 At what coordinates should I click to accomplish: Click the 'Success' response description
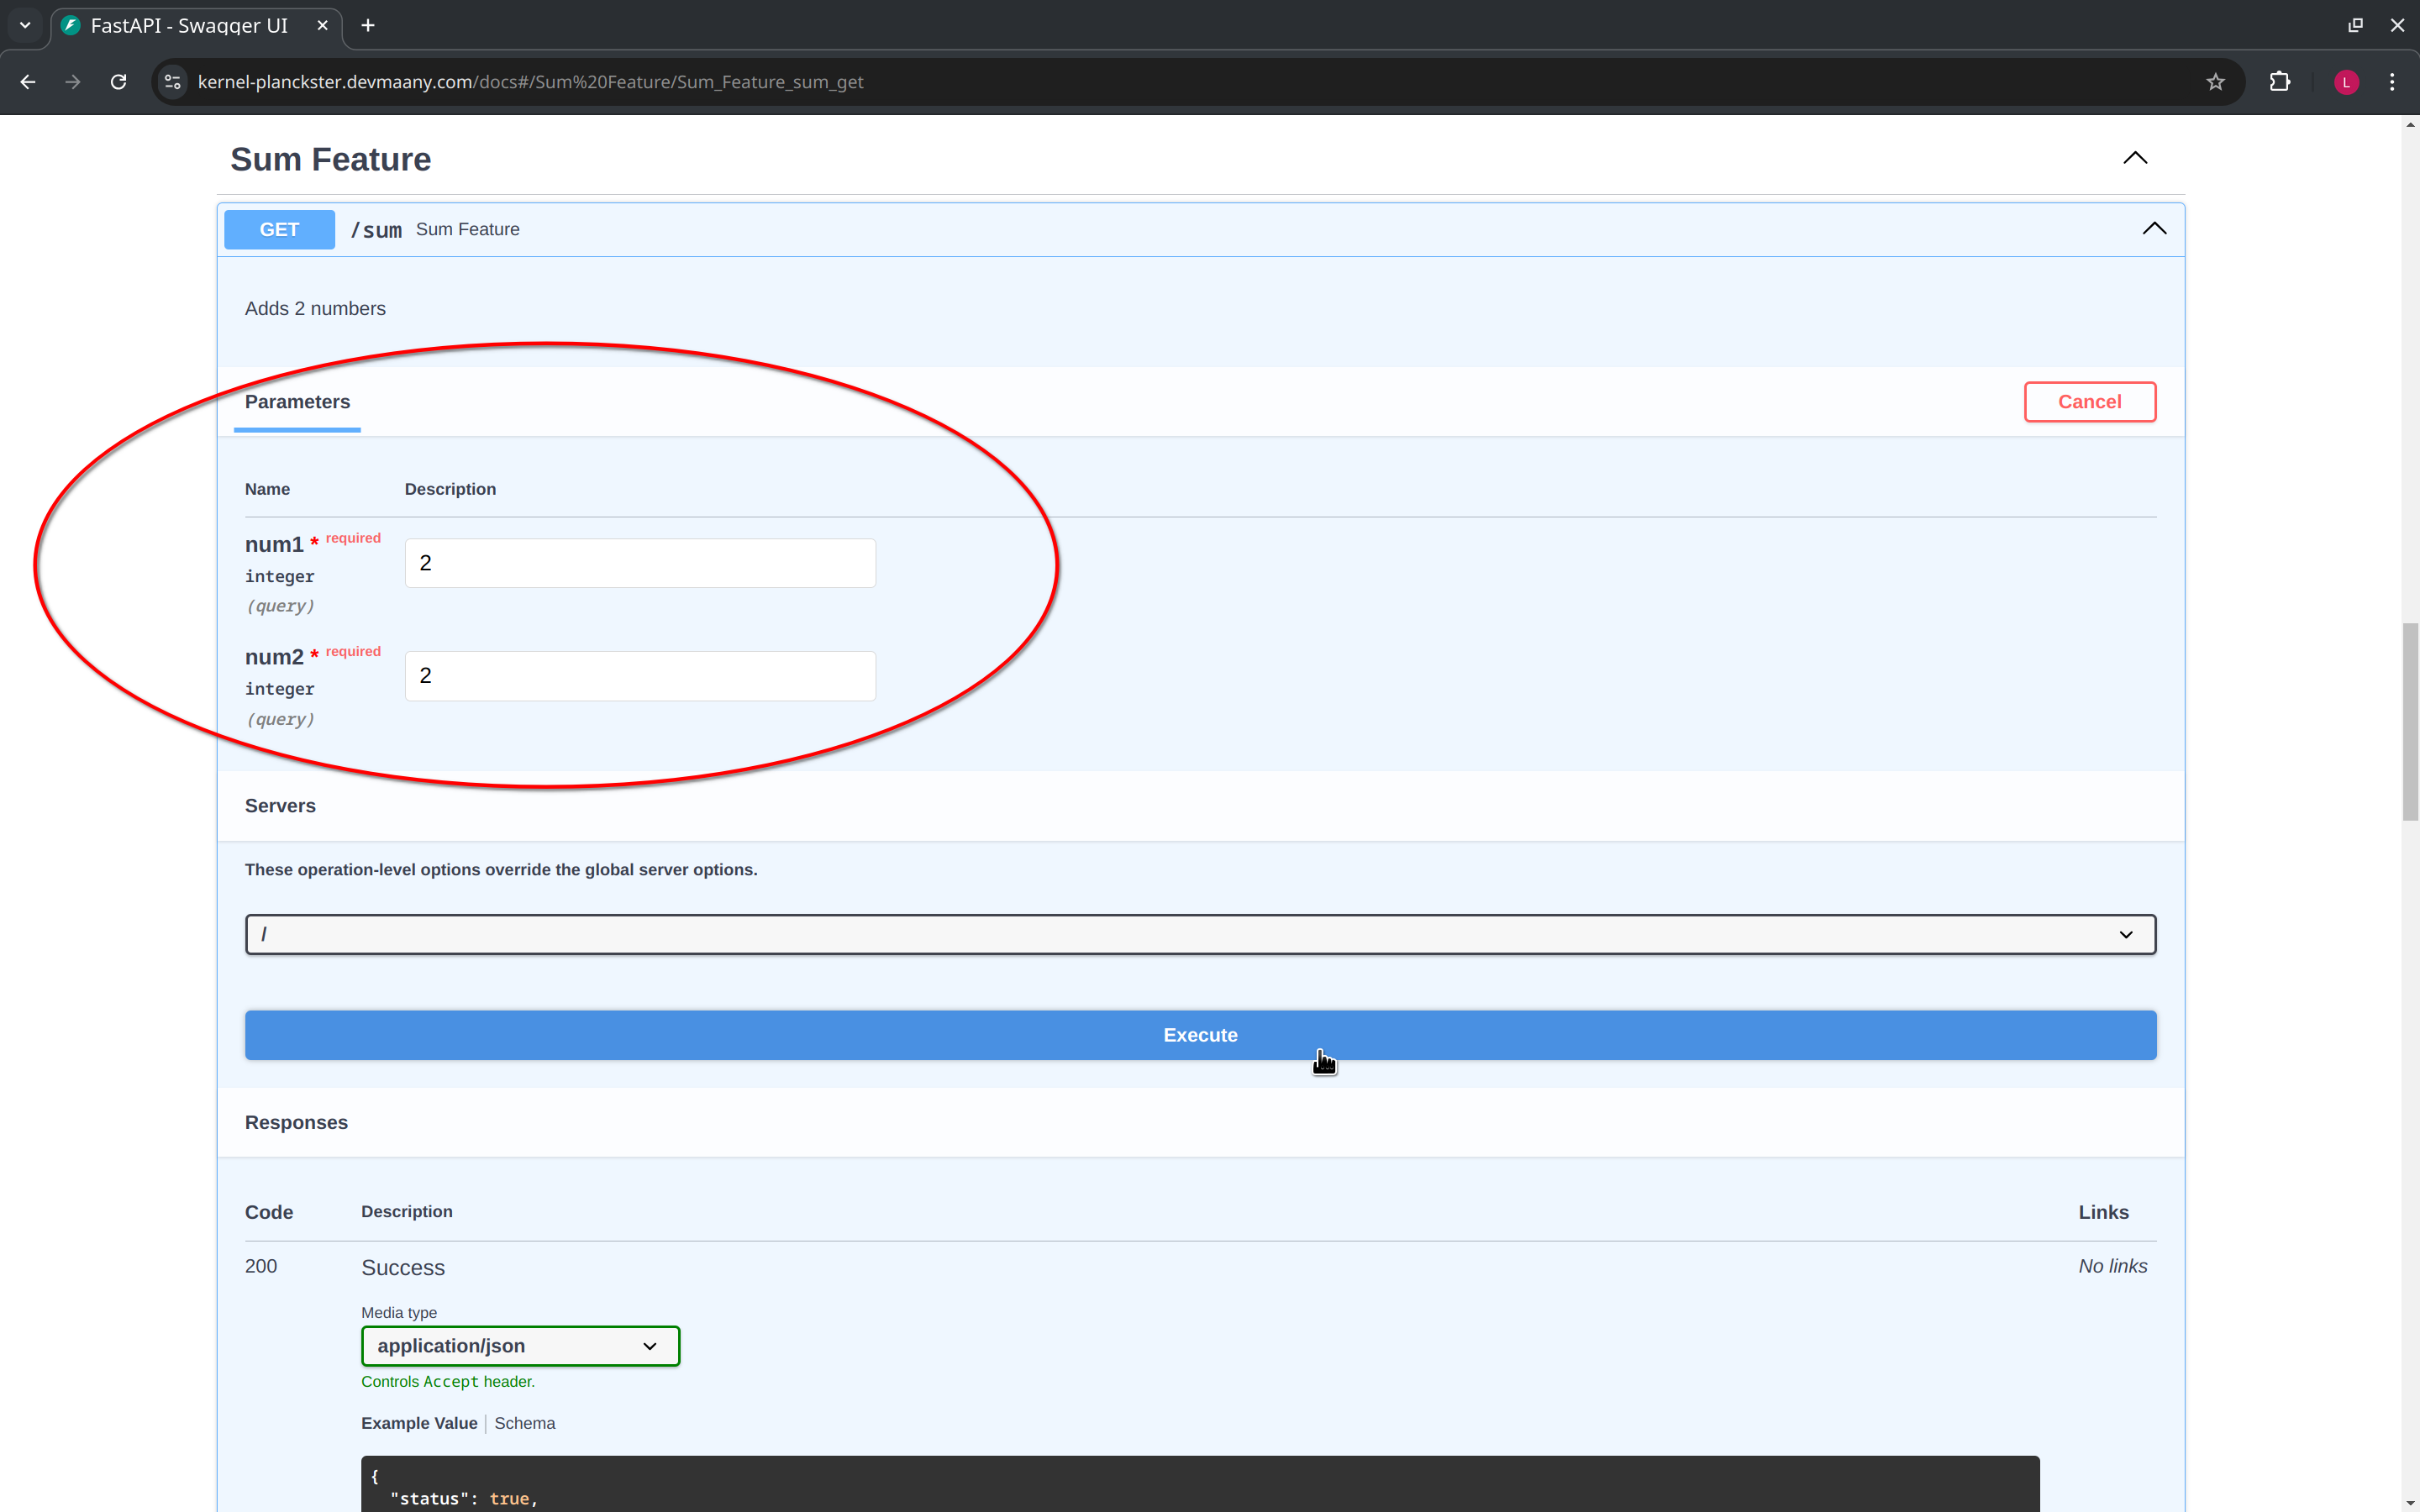pyautogui.click(x=403, y=1268)
